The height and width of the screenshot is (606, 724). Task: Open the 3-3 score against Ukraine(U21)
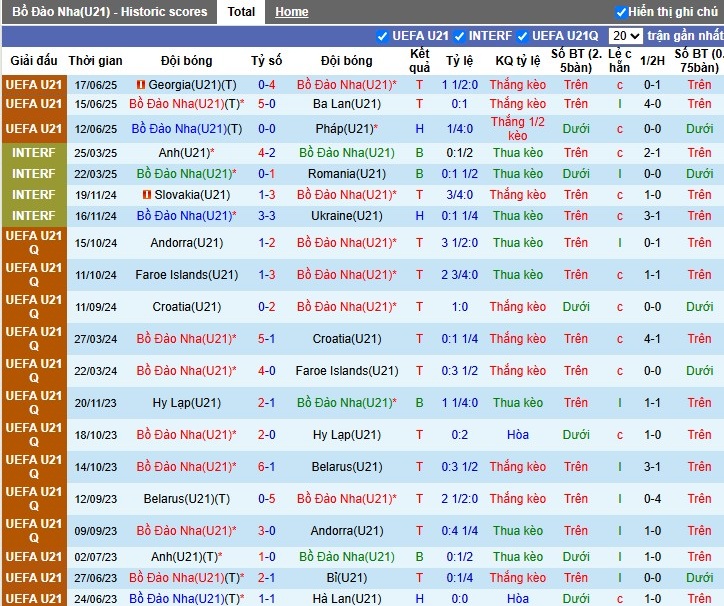tap(266, 216)
